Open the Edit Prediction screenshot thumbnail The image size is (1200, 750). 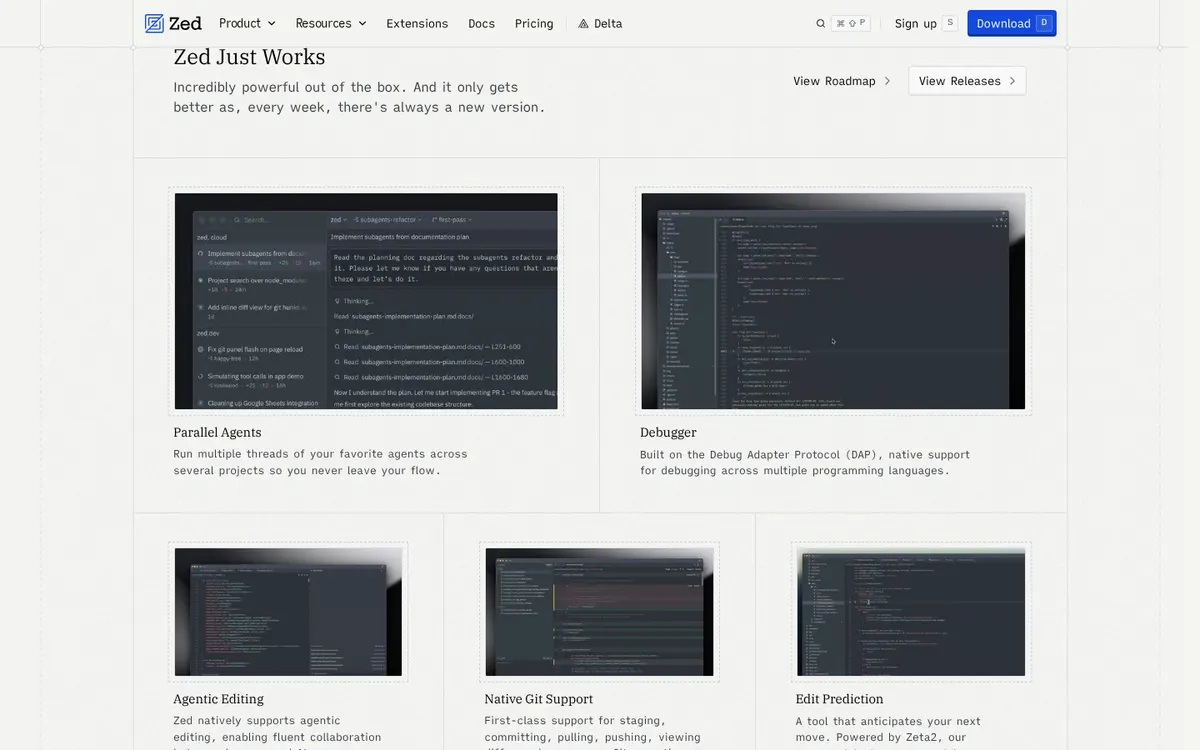pos(911,612)
